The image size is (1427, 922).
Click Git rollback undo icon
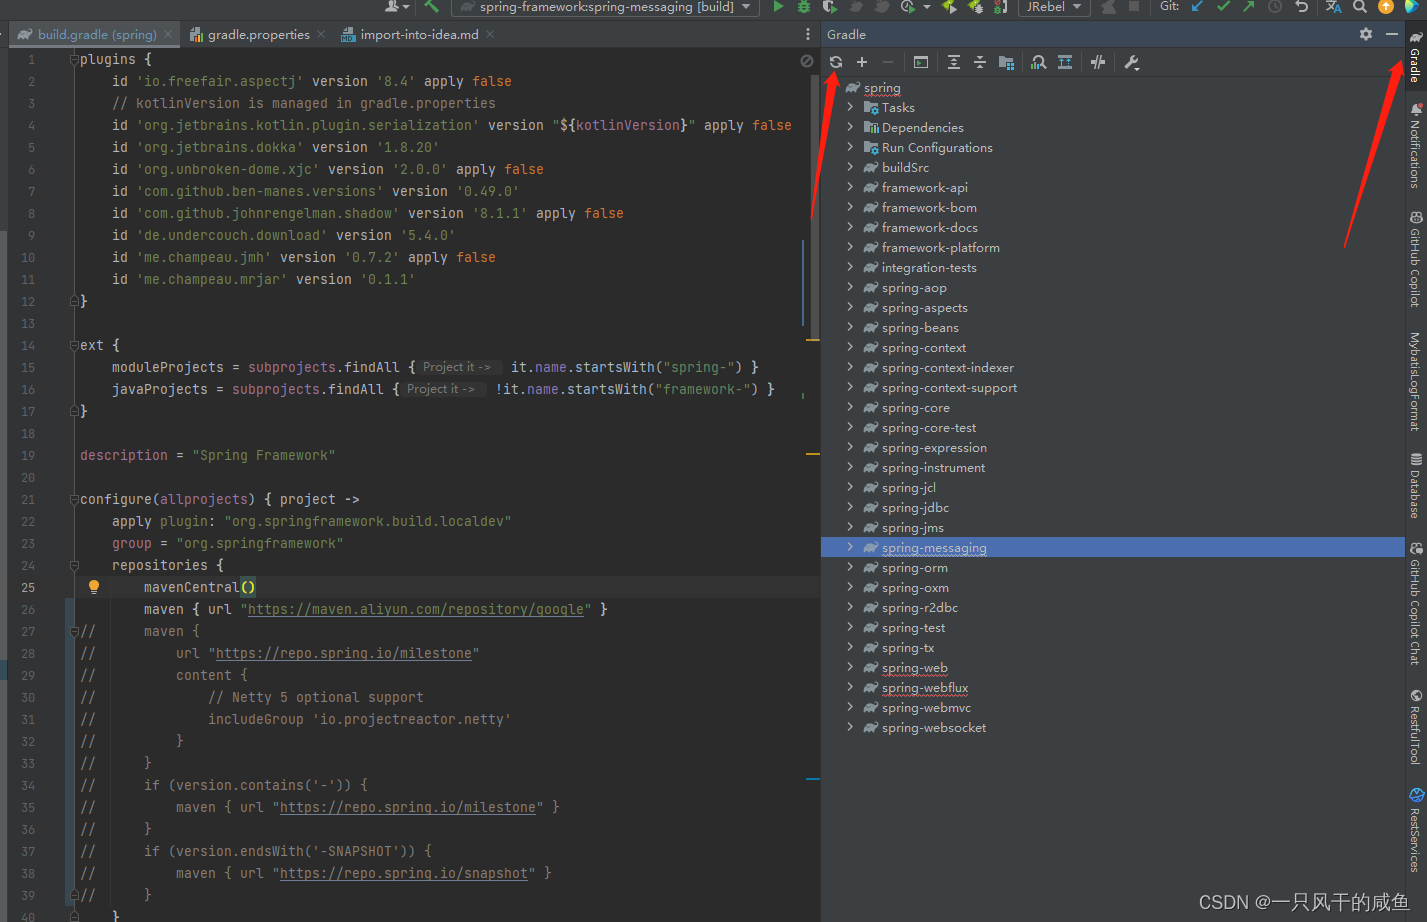[1301, 7]
